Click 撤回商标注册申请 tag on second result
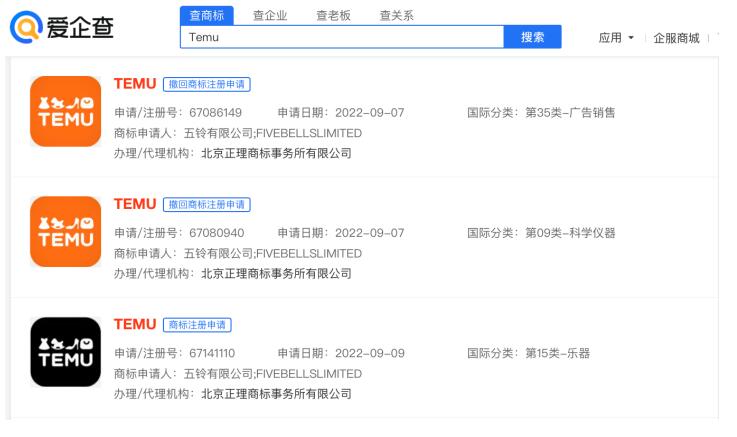 point(206,205)
